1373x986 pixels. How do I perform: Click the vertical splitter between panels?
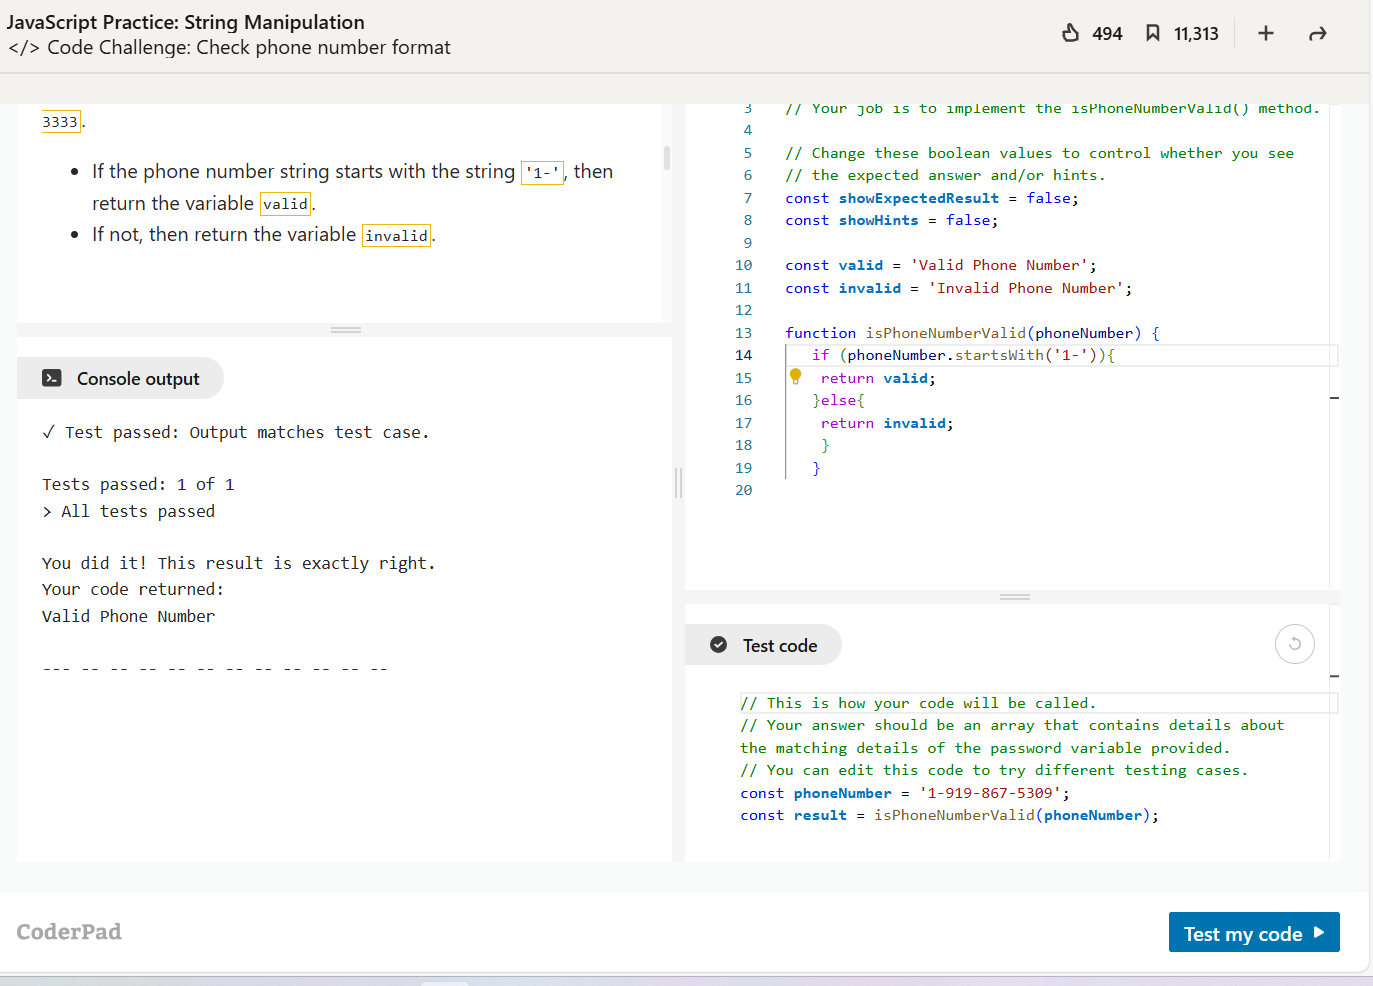pyautogui.click(x=678, y=483)
